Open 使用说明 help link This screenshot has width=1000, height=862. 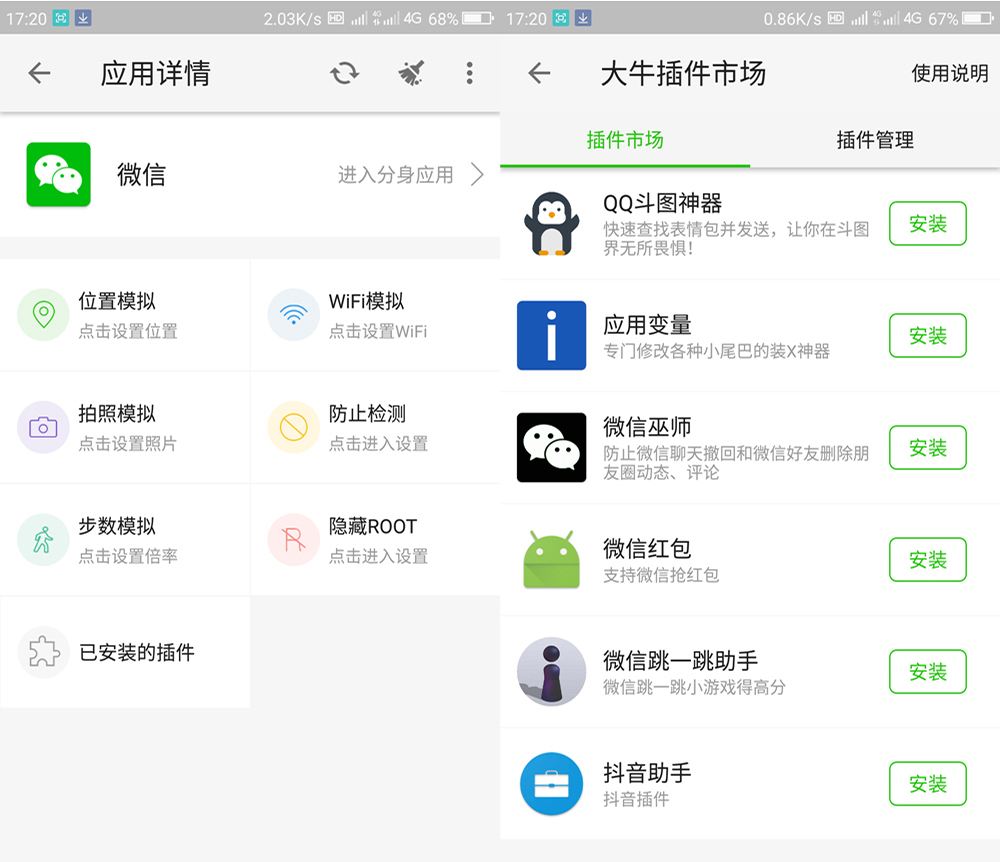(x=950, y=73)
